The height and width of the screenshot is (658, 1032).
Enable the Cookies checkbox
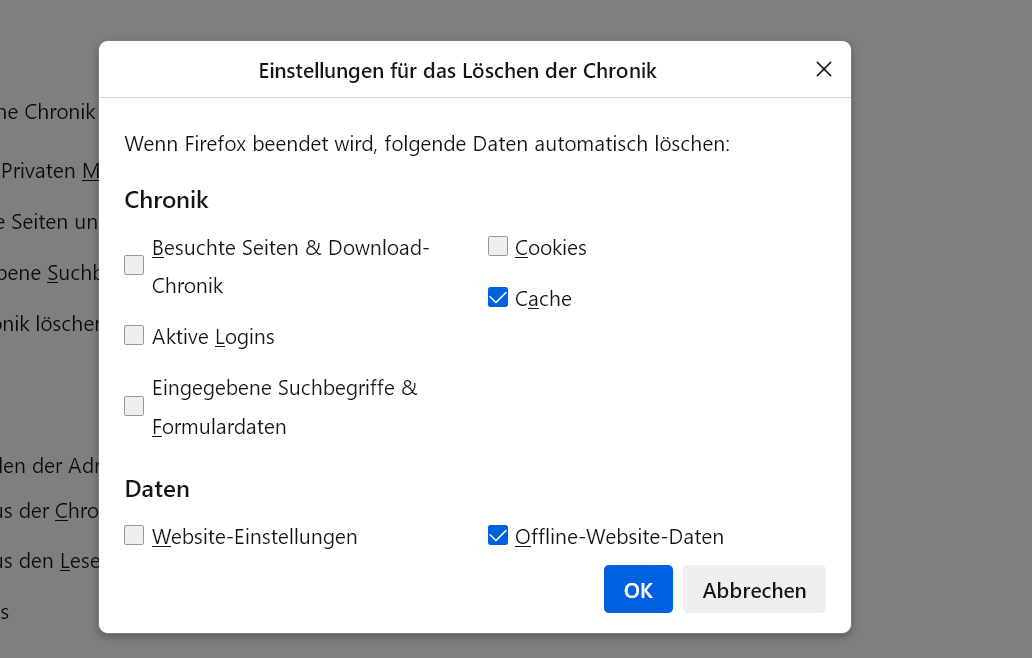[x=498, y=246]
